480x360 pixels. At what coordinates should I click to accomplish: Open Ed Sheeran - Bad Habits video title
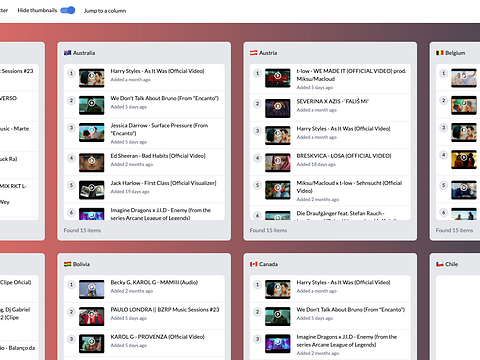[x=158, y=156]
